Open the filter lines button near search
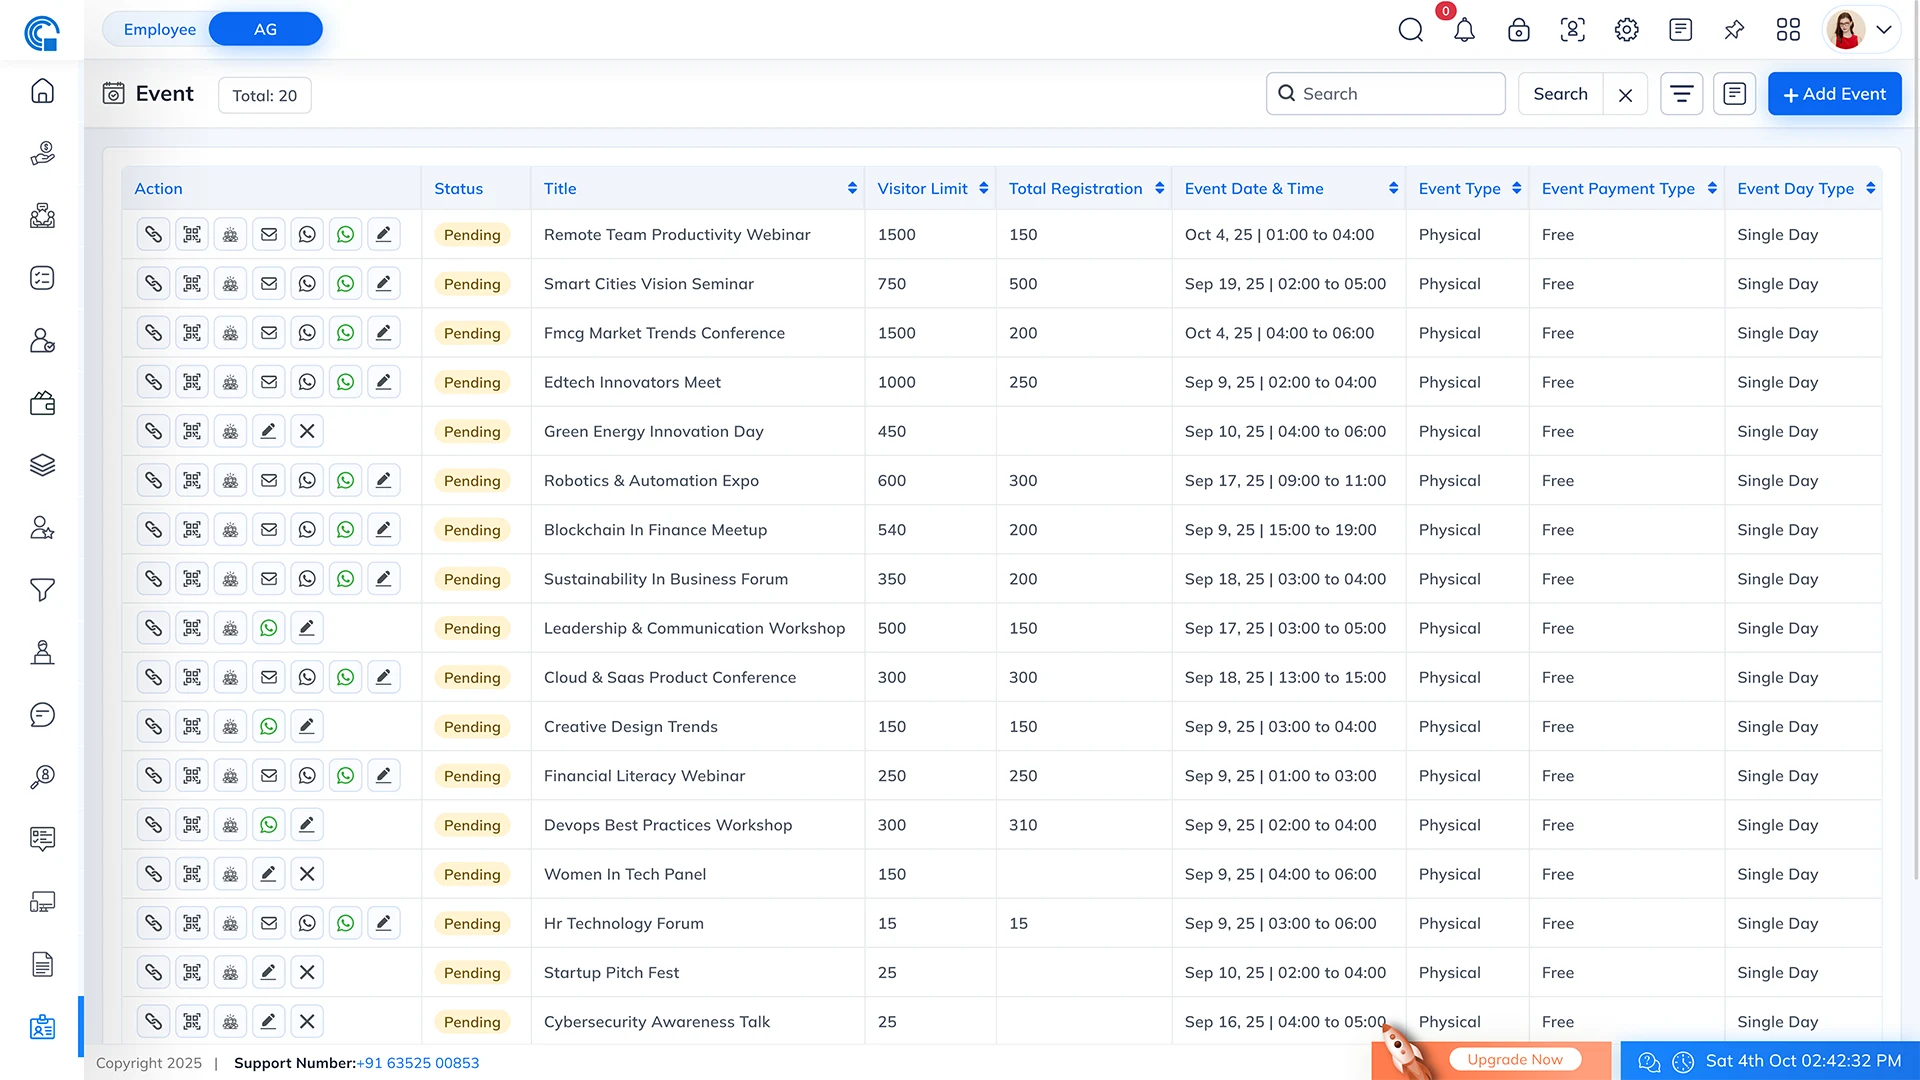This screenshot has height=1080, width=1920. tap(1681, 94)
